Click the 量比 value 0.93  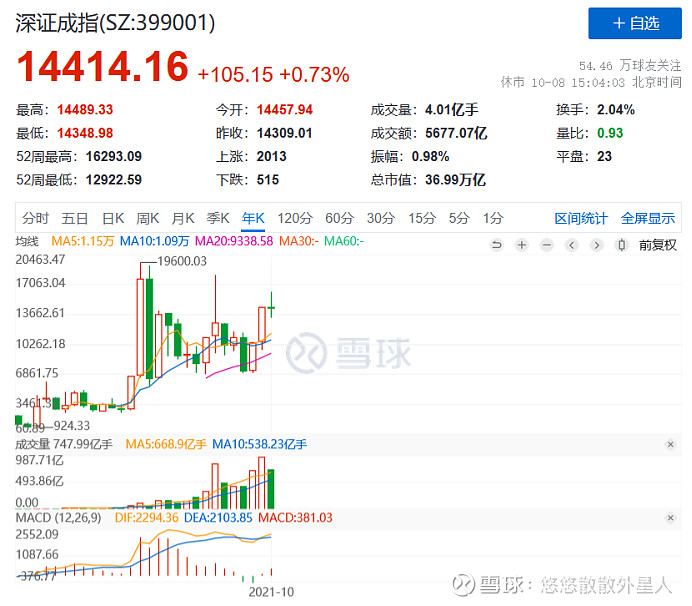point(610,133)
